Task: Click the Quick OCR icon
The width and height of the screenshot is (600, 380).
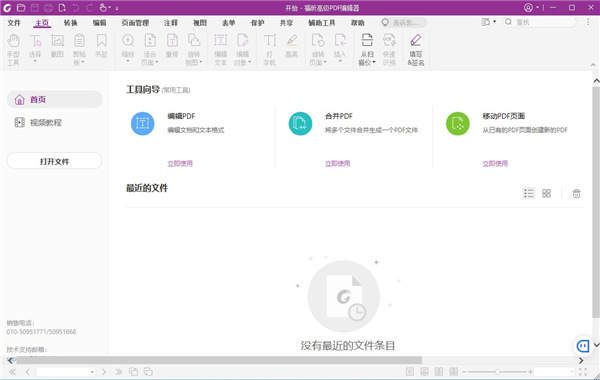Action: click(x=389, y=41)
